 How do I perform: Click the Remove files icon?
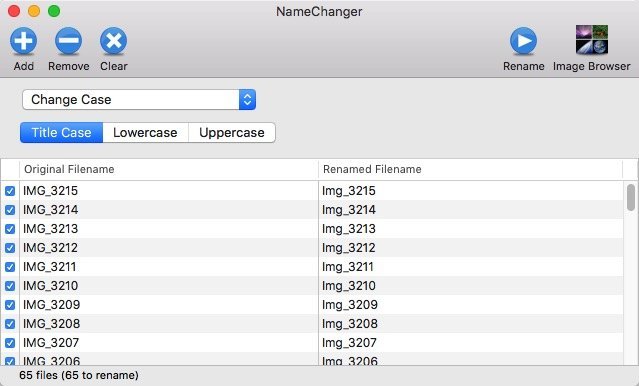(x=68, y=41)
